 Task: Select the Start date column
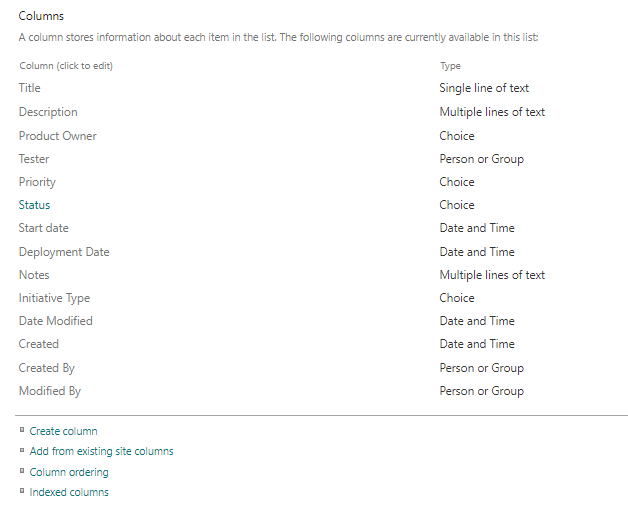pyautogui.click(x=44, y=228)
